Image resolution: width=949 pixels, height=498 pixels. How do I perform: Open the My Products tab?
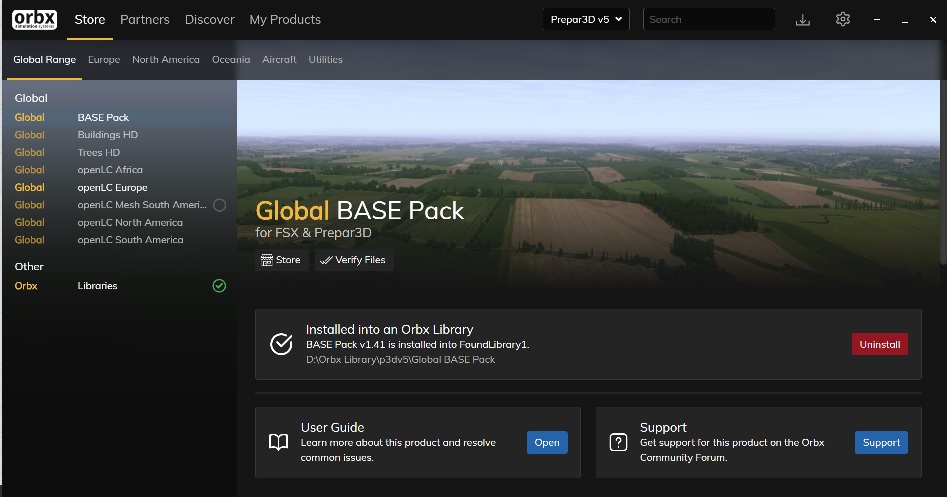click(x=285, y=19)
